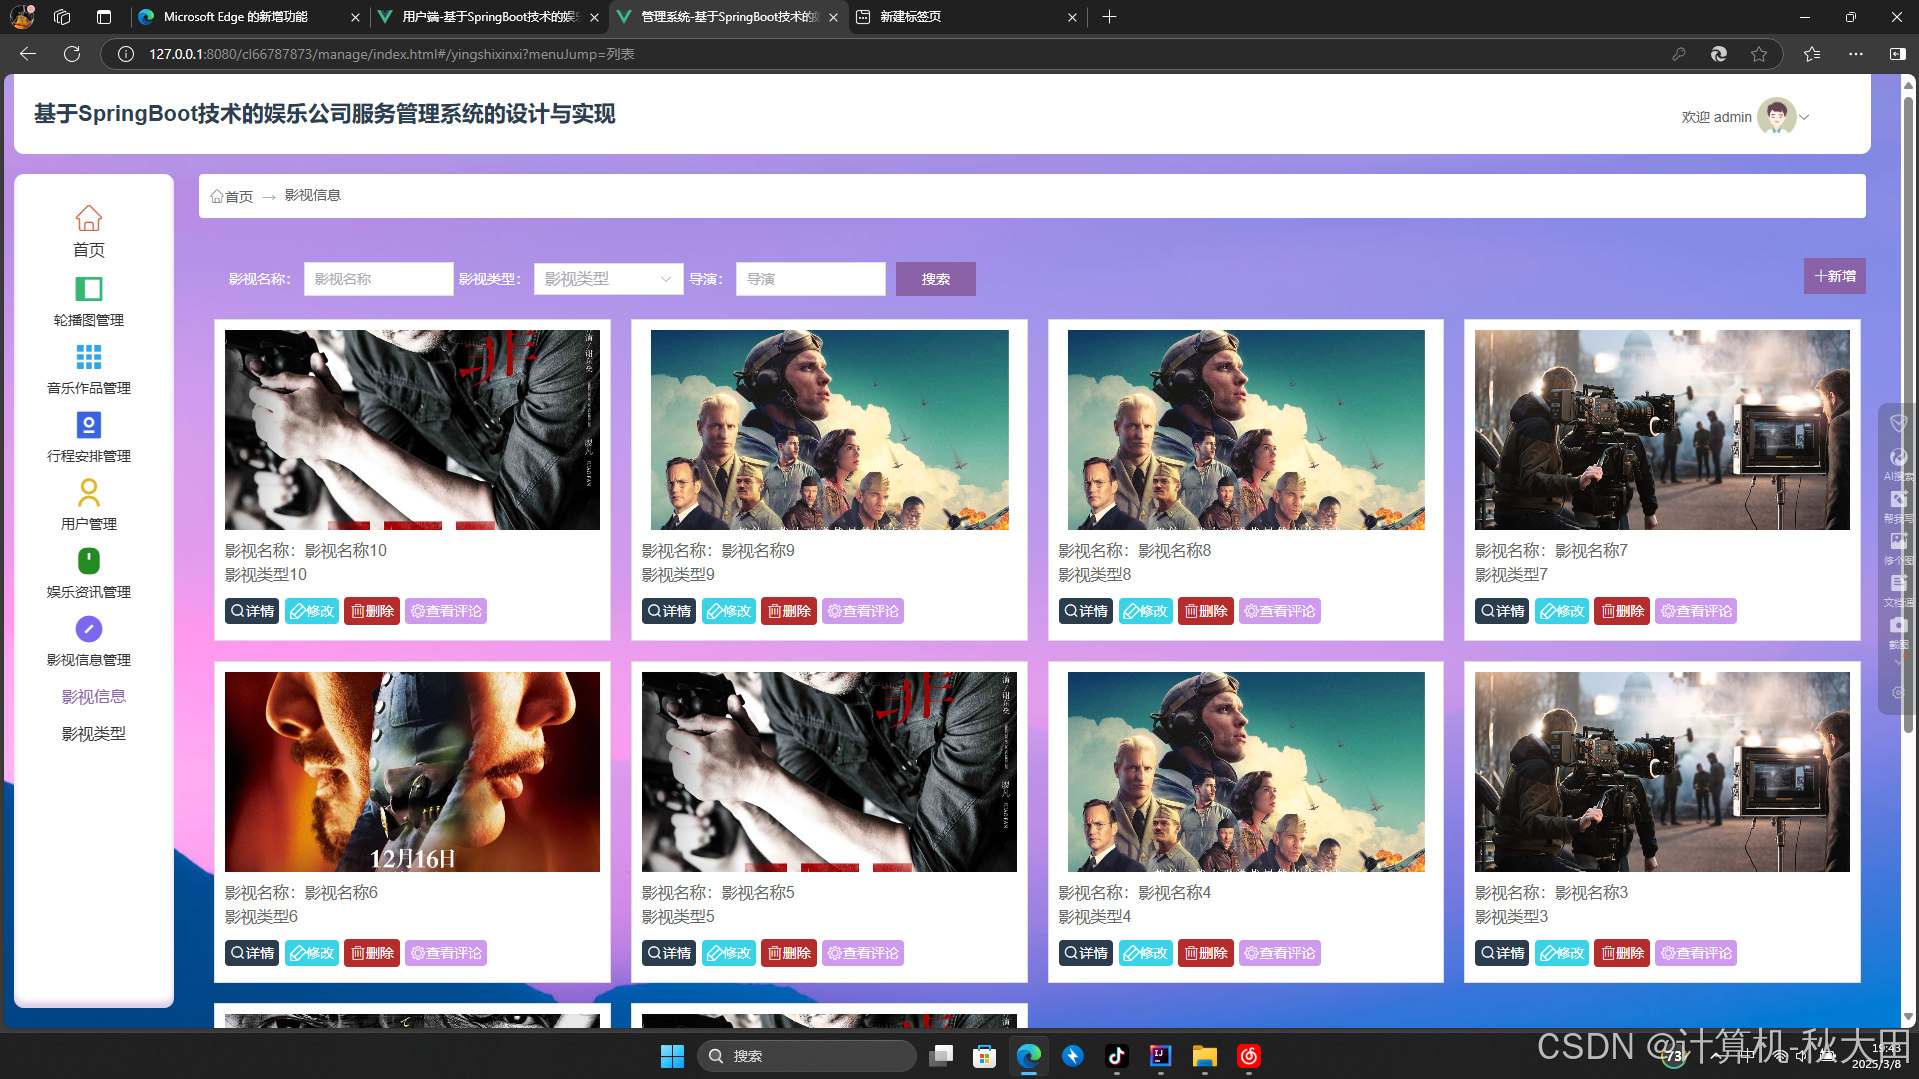
Task: Click 修改 for 影视名称6
Action: point(312,953)
